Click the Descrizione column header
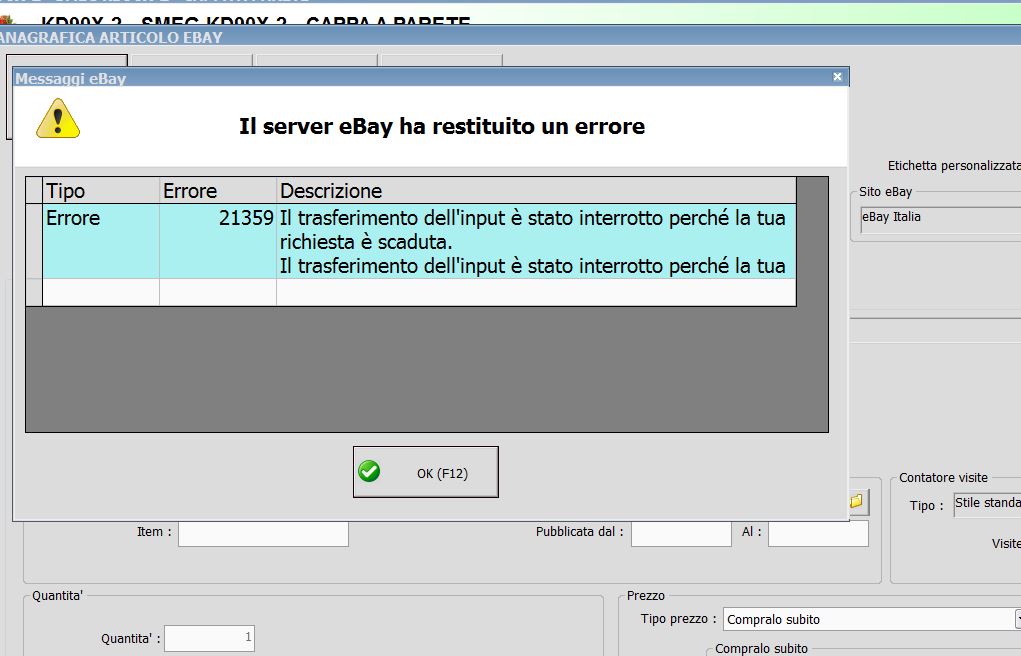This screenshot has width=1021, height=656. click(536, 191)
